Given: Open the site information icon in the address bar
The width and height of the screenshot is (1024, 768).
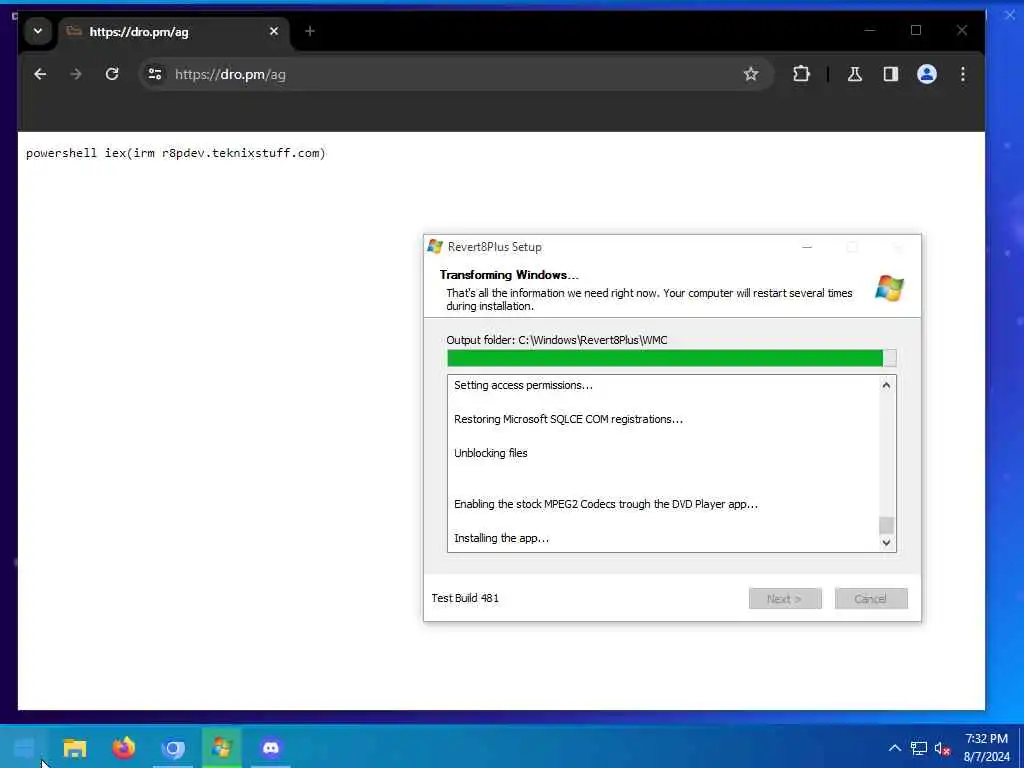Looking at the screenshot, I should pos(155,74).
